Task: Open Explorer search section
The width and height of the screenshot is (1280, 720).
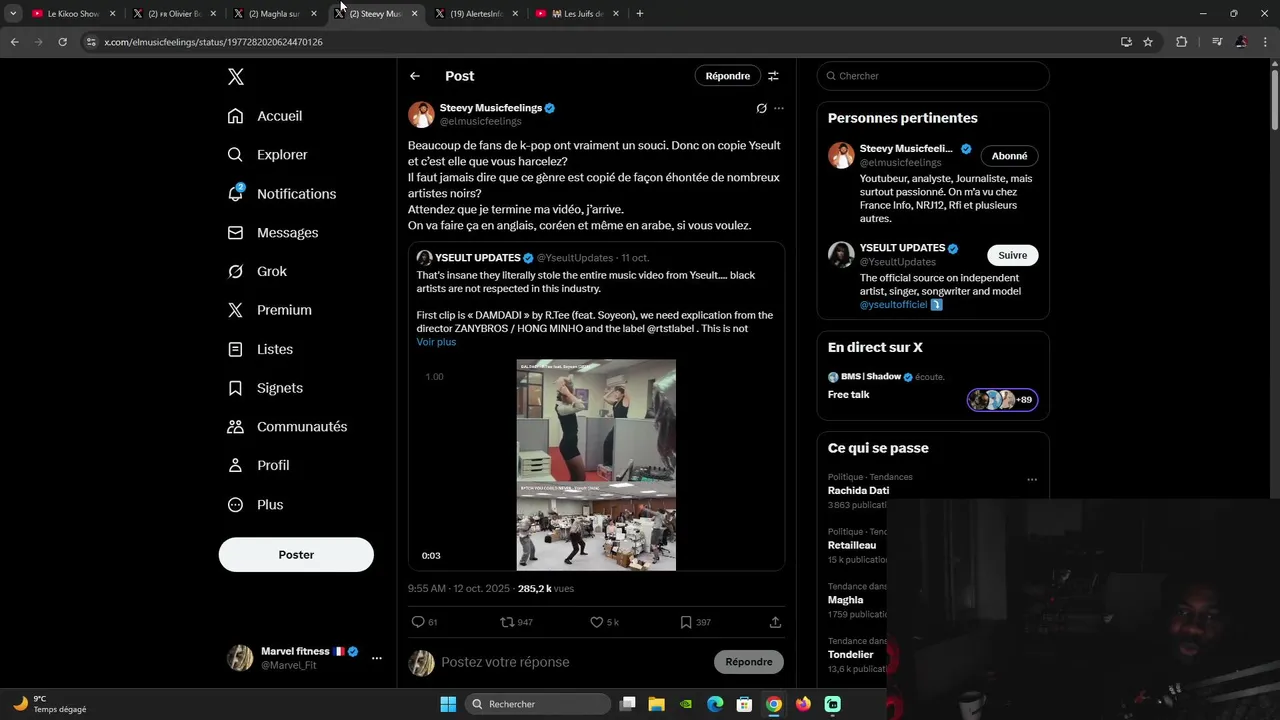Action: coord(267,155)
